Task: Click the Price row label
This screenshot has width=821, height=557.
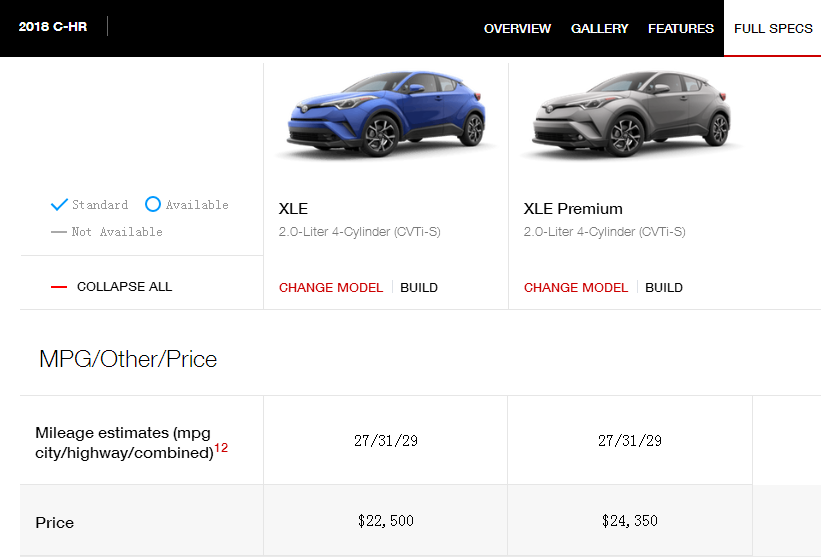Action: tap(54, 522)
